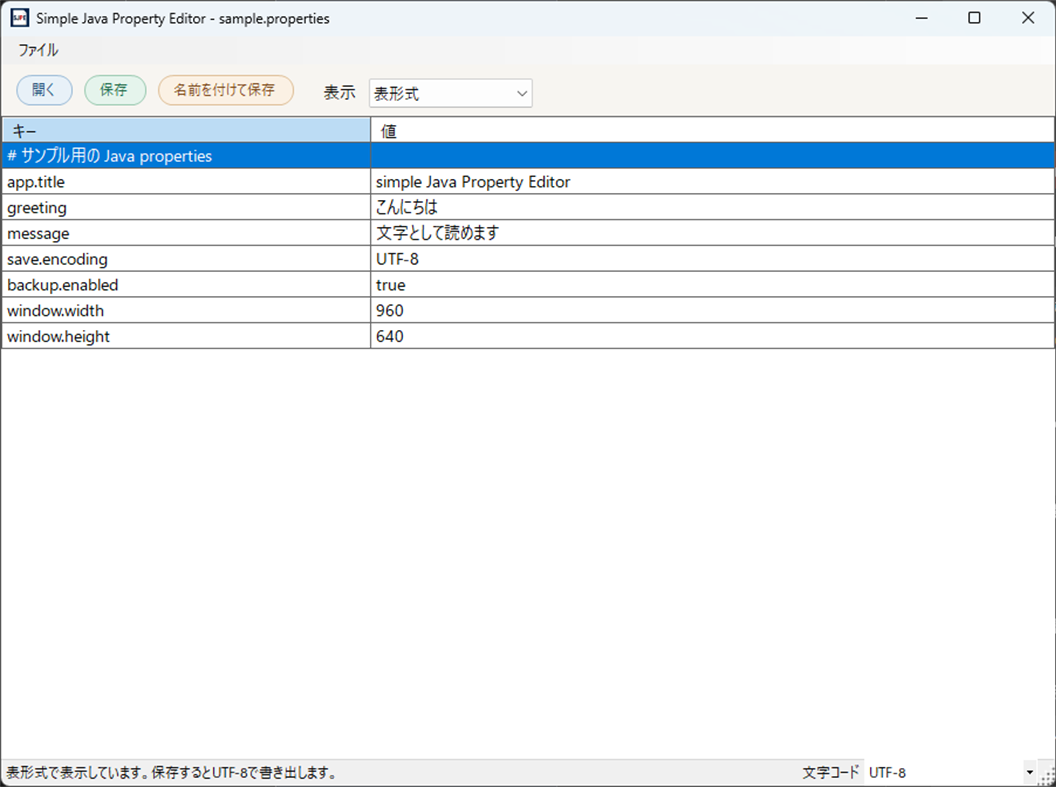Select the greeting key cell
This screenshot has width=1056, height=787.
[186, 207]
